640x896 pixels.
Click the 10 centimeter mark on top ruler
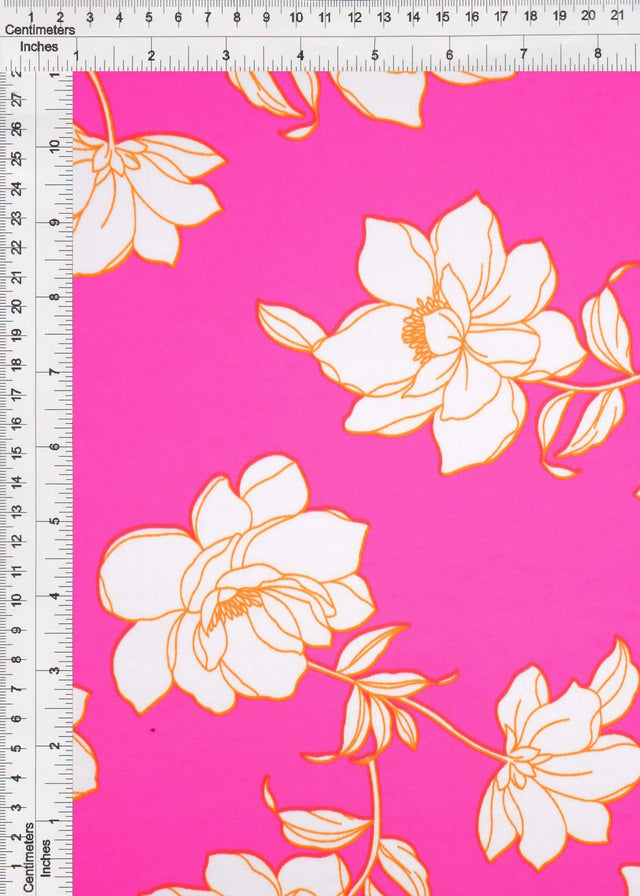296,16
